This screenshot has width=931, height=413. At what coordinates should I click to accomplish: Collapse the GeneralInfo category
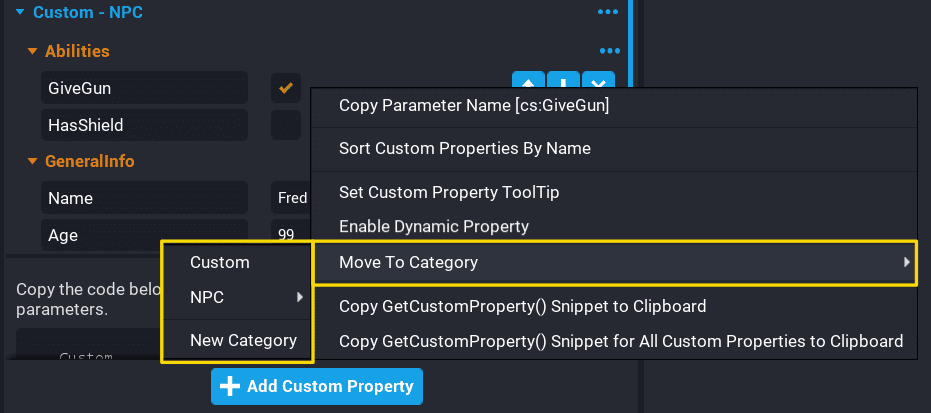point(33,161)
